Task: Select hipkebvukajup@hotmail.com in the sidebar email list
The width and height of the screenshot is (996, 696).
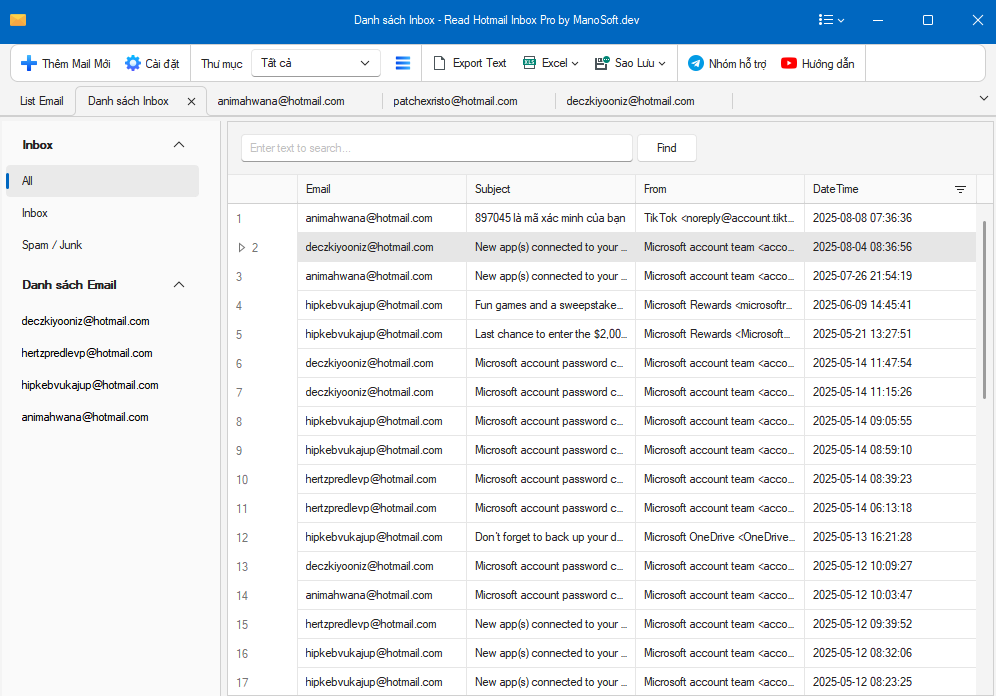Action: (90, 385)
